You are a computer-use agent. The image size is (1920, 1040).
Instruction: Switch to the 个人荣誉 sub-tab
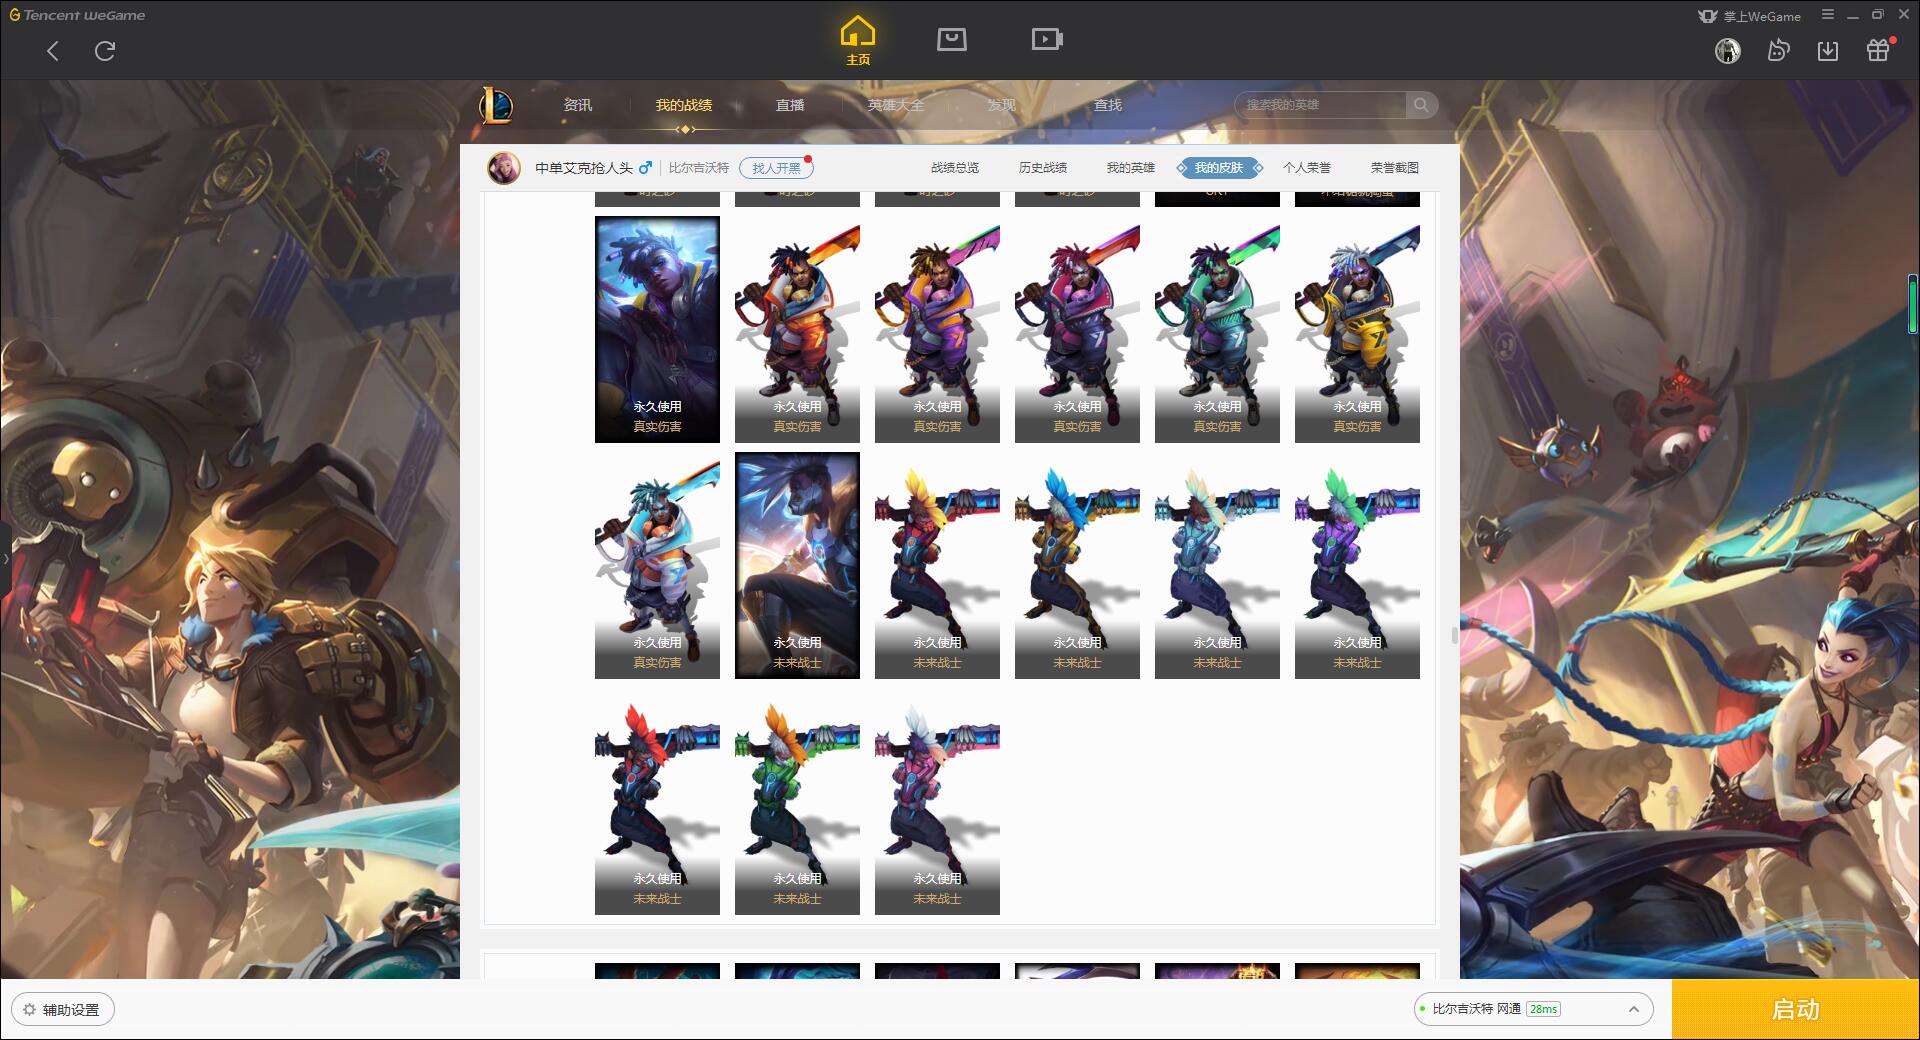(1307, 168)
